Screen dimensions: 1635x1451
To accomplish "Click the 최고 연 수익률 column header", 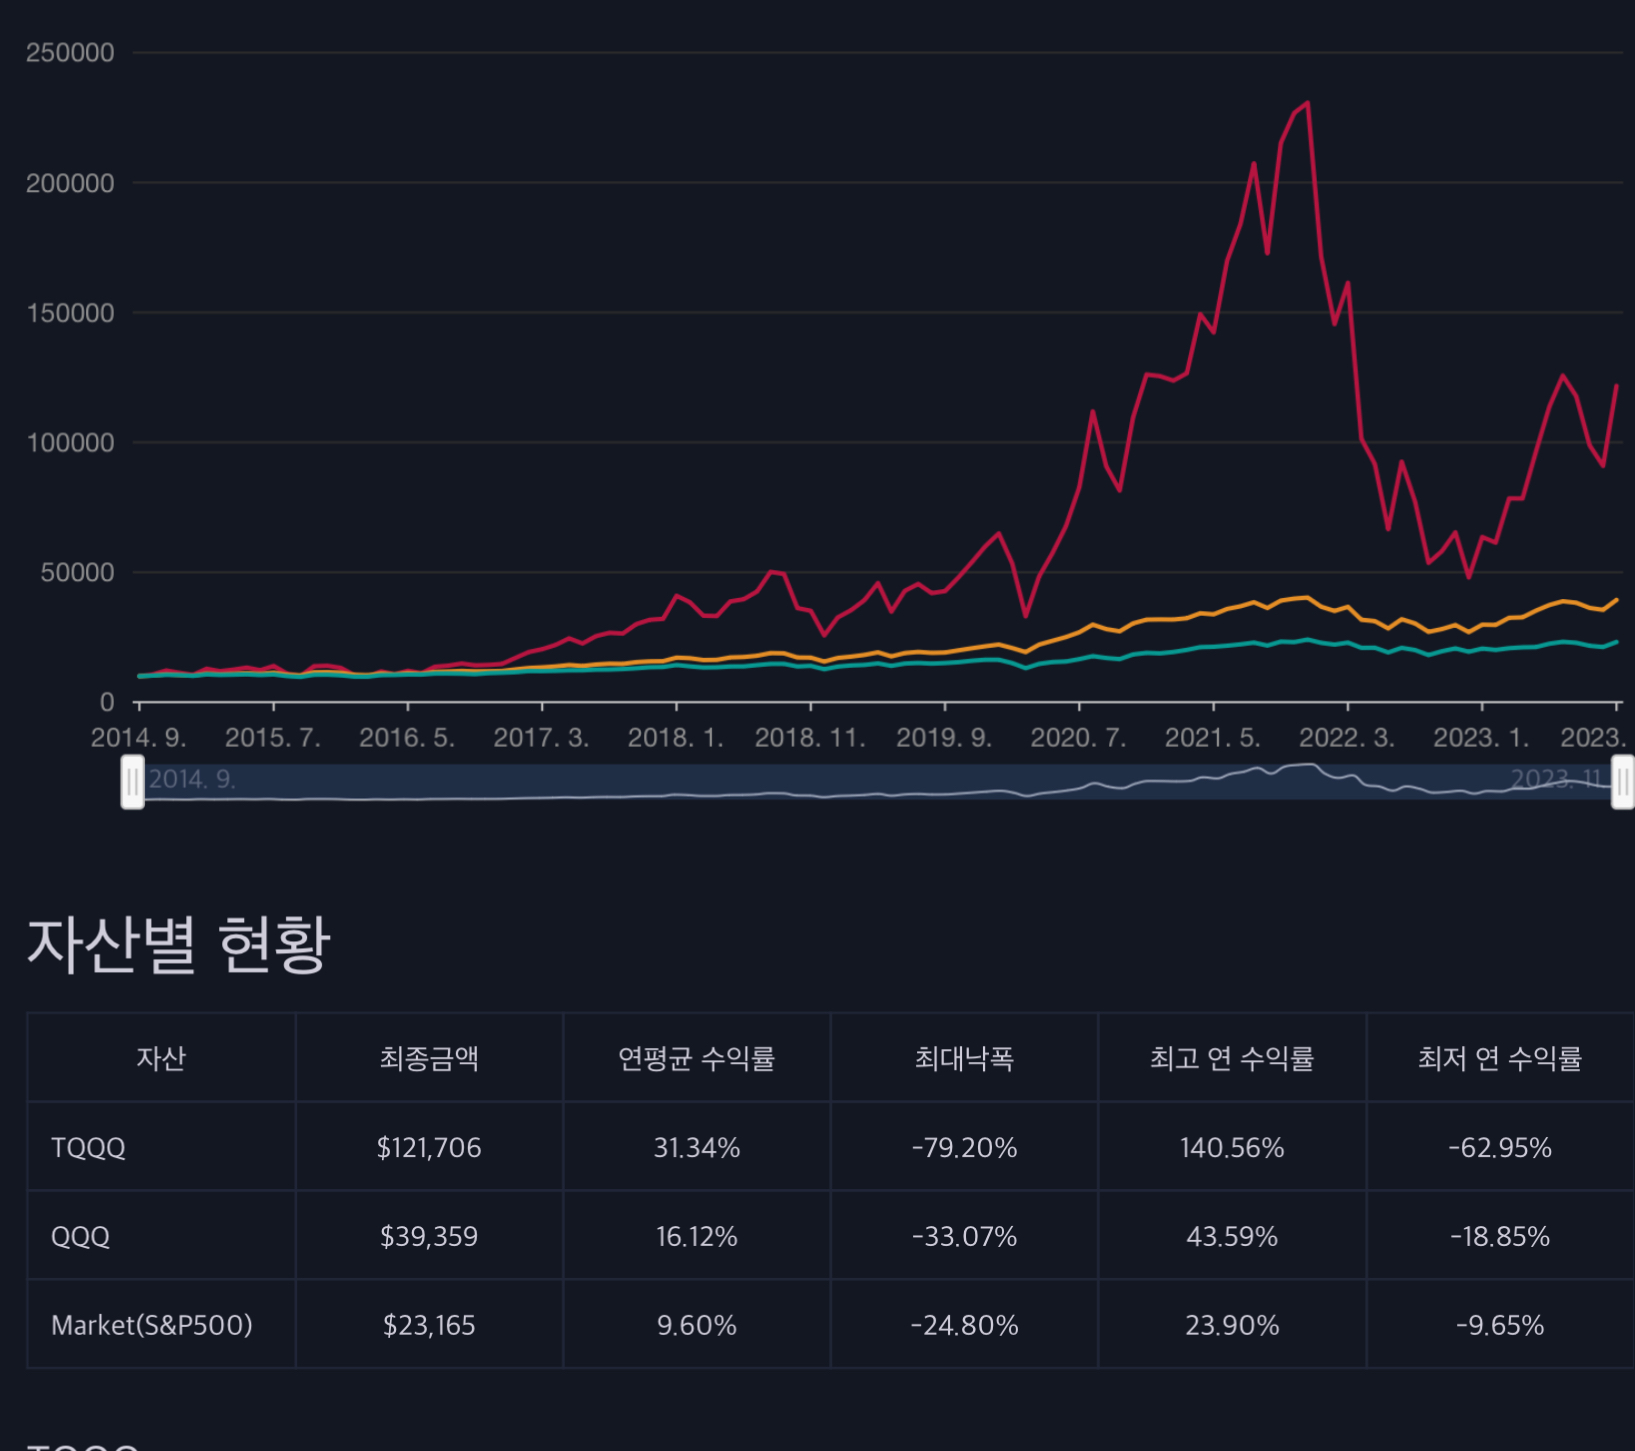I will point(1232,1058).
